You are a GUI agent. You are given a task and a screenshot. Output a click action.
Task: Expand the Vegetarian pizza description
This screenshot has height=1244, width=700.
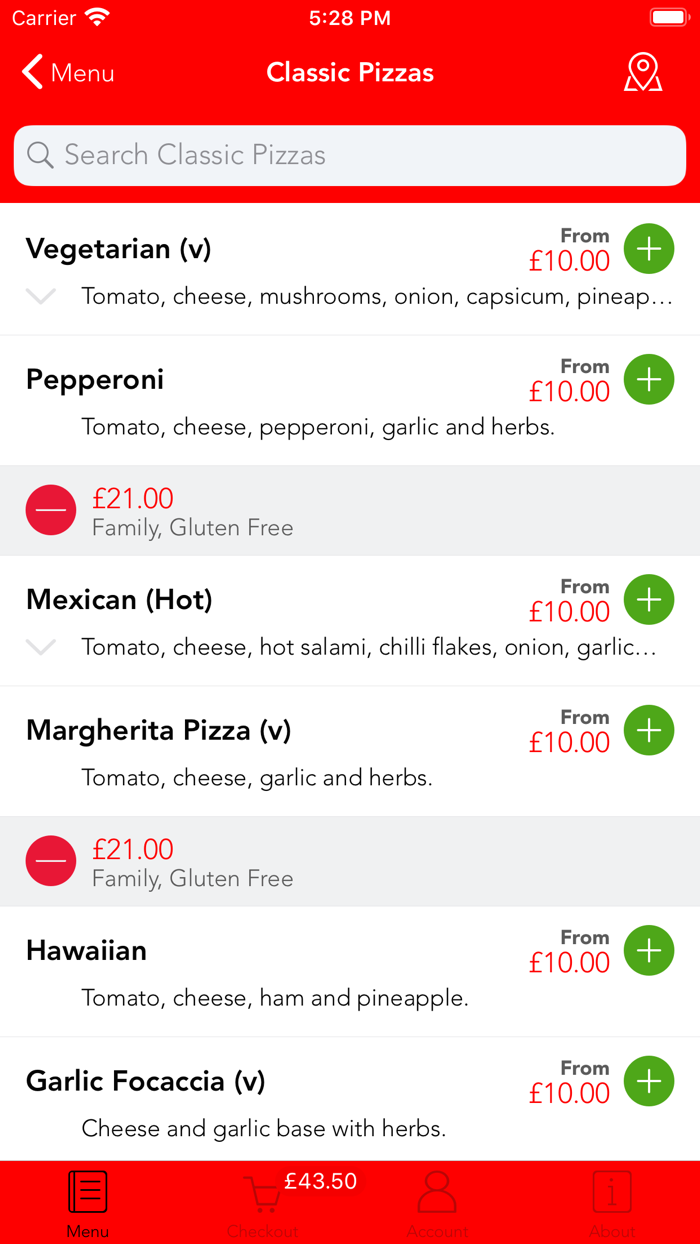pos(40,296)
